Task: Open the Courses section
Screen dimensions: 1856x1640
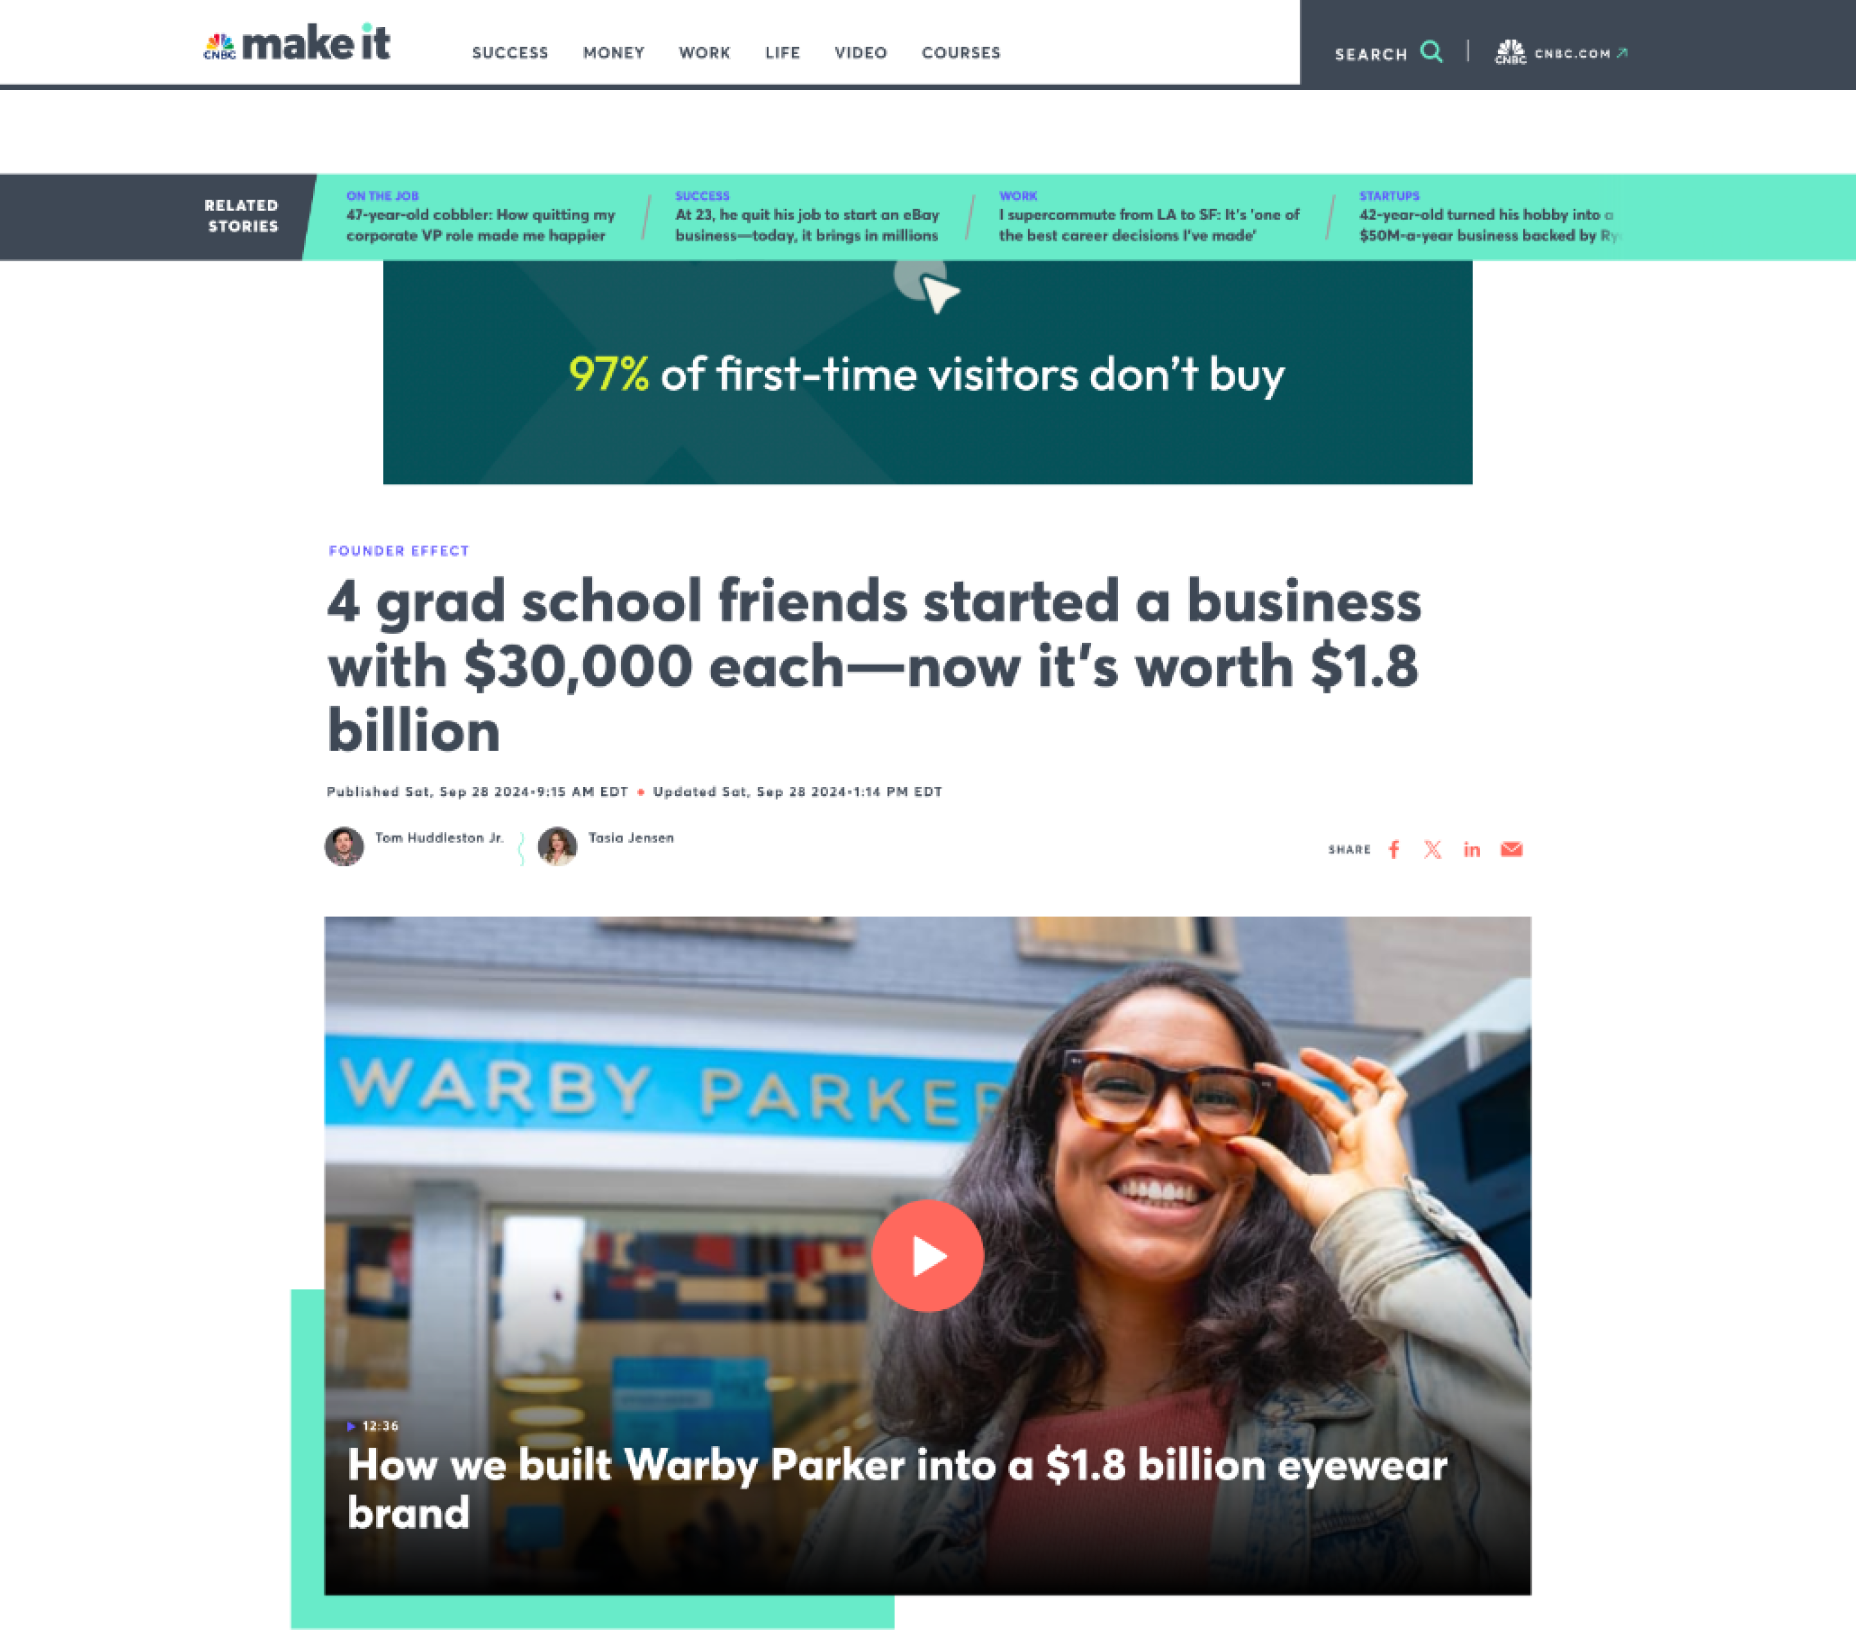Action: point(961,52)
